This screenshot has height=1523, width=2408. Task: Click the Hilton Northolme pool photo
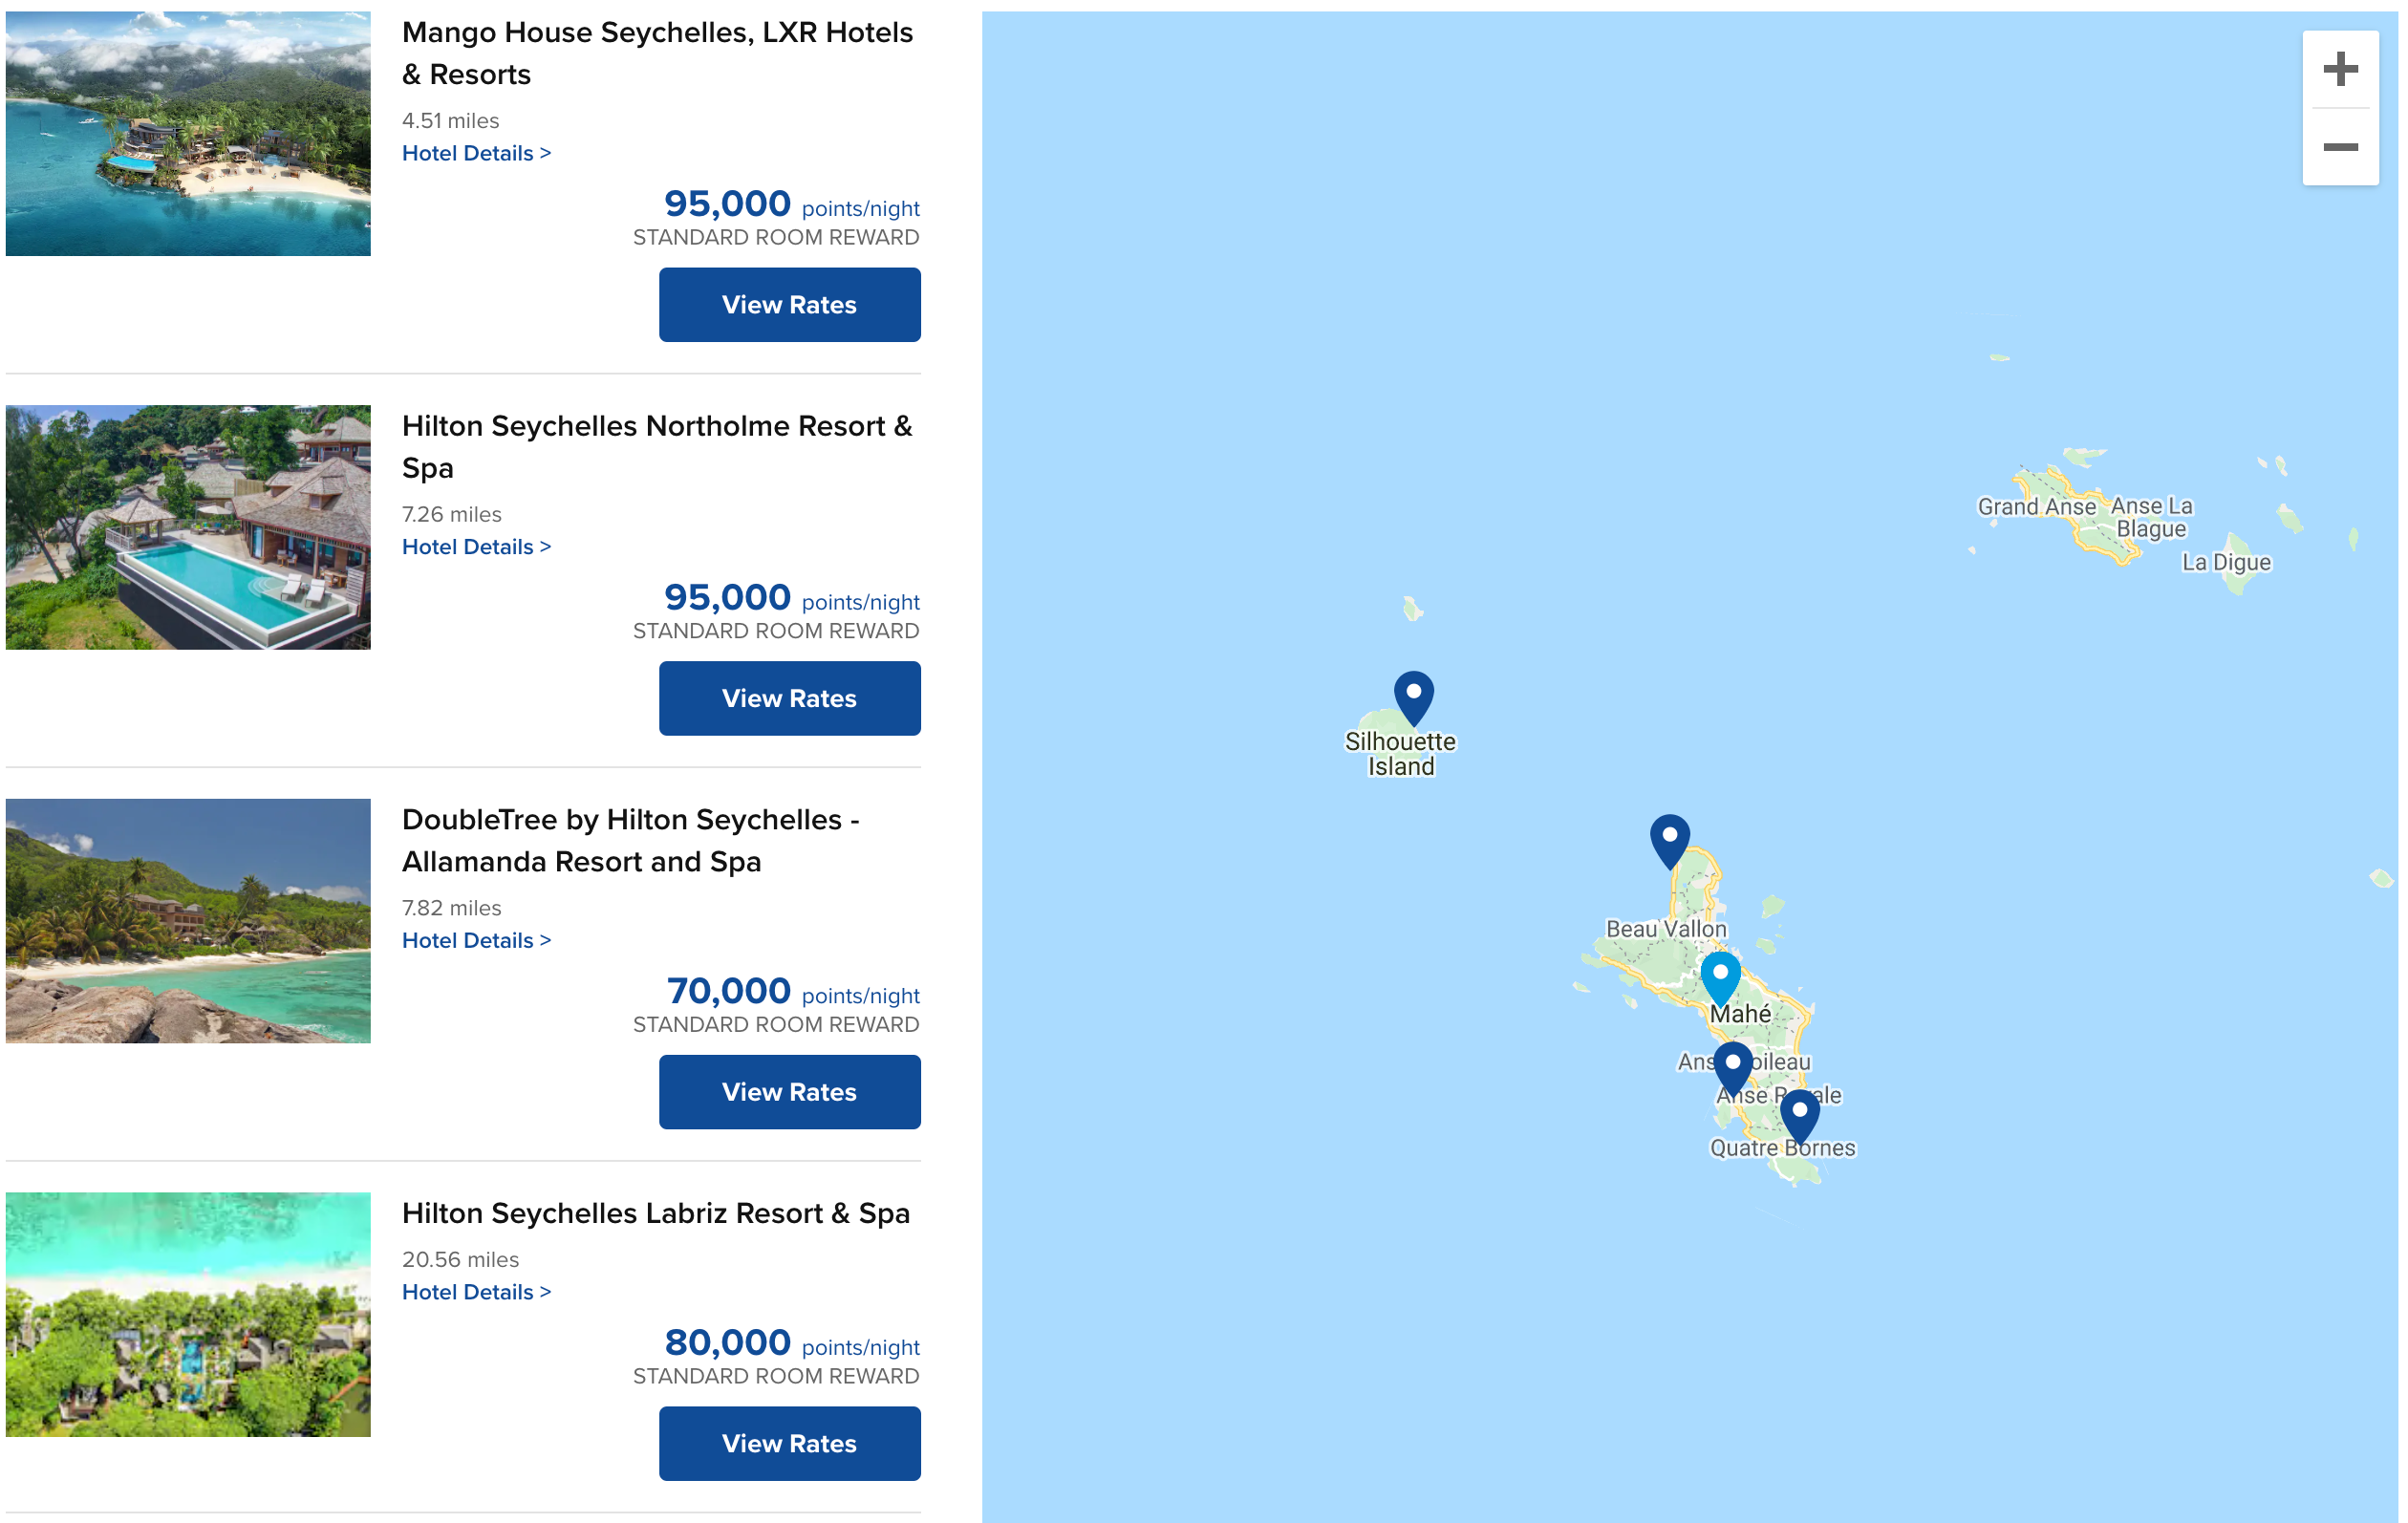coord(188,527)
